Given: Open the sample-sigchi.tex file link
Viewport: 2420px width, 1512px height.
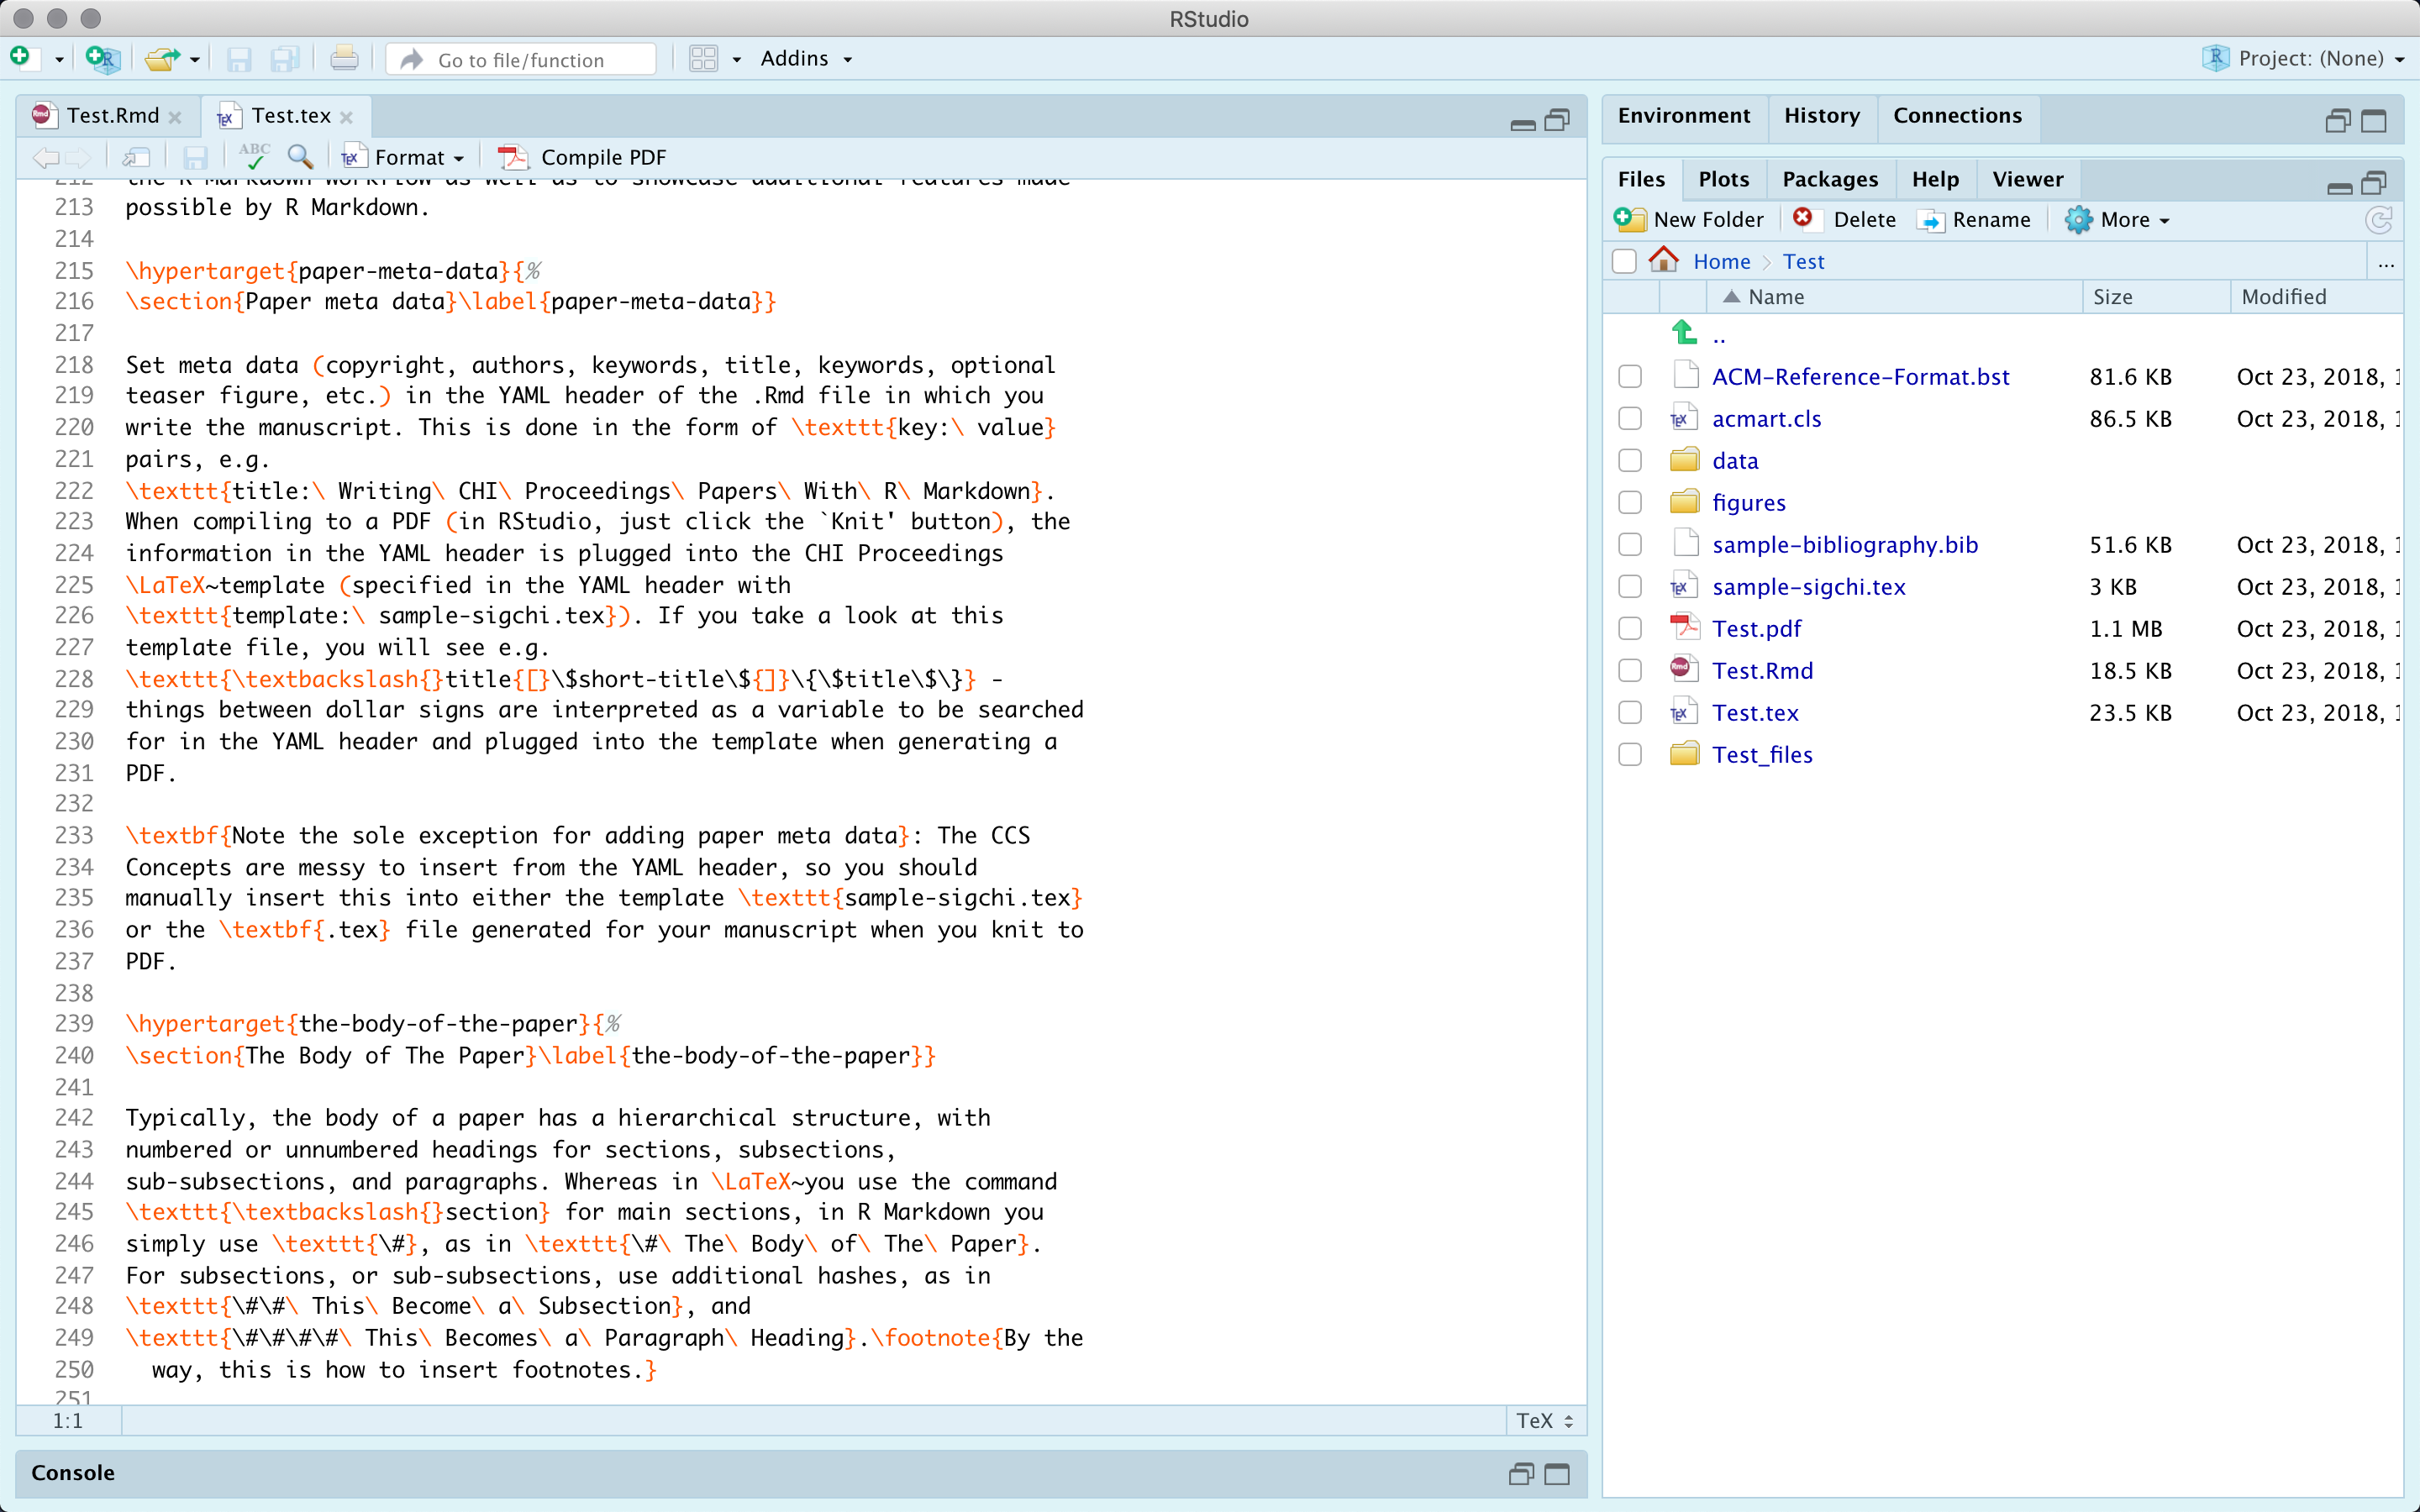Looking at the screenshot, I should pyautogui.click(x=1808, y=587).
